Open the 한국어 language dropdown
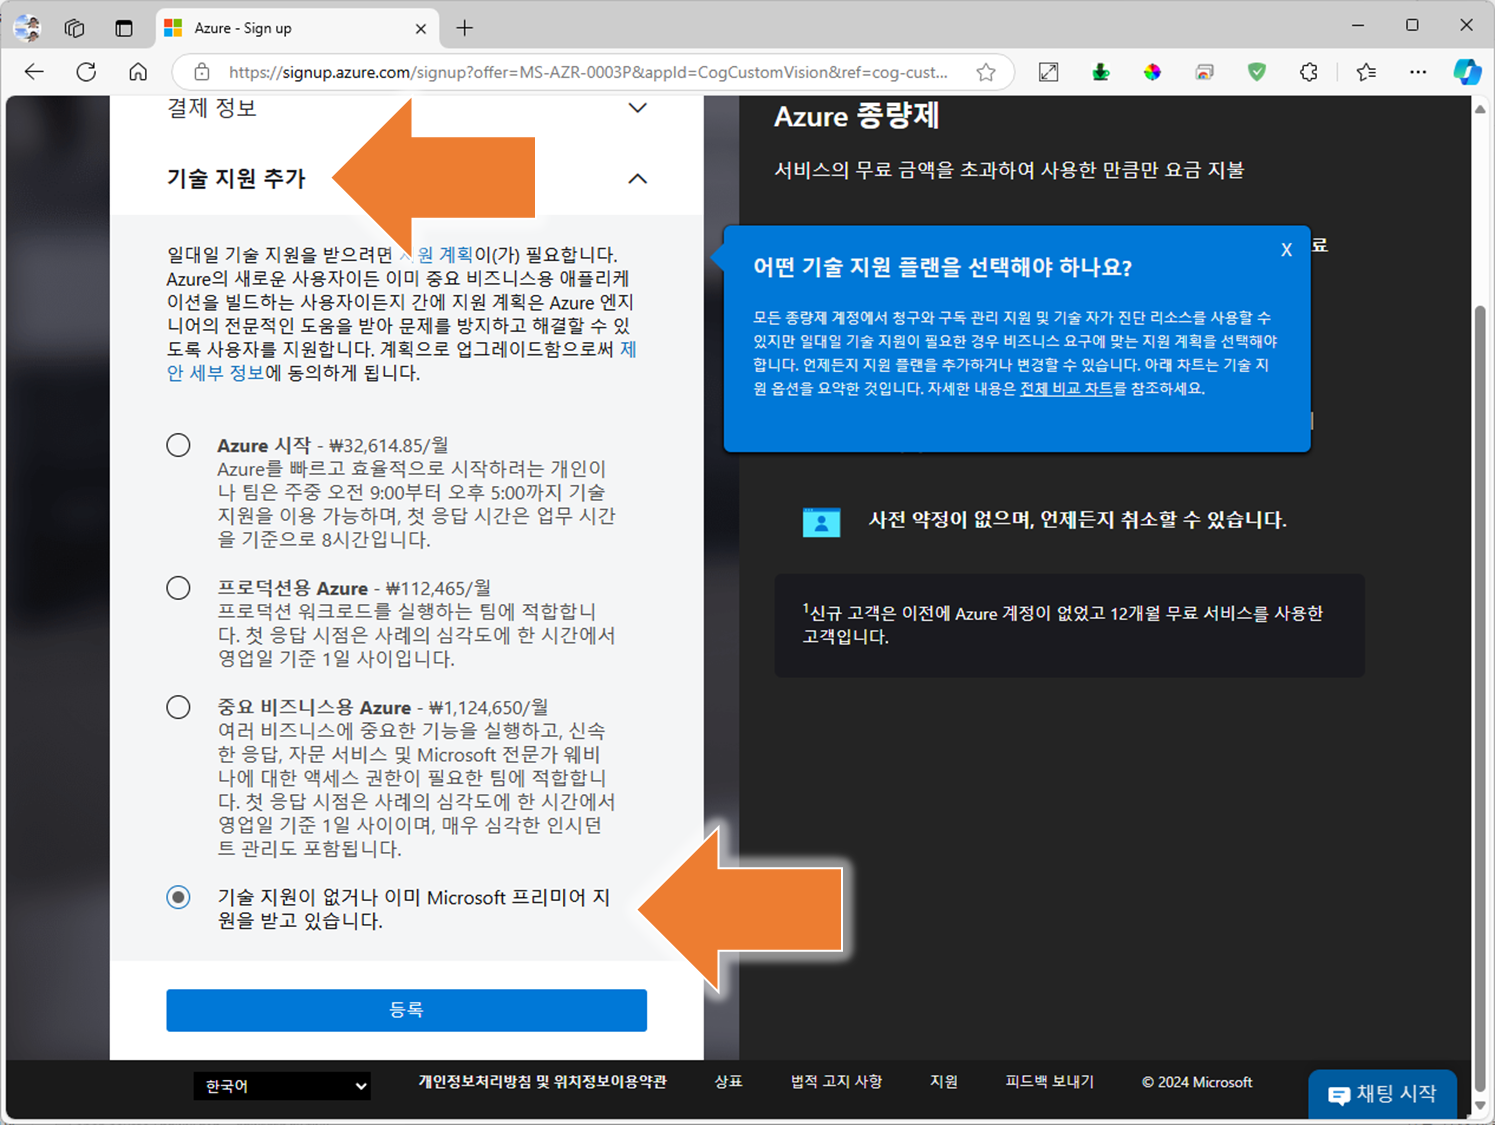The width and height of the screenshot is (1495, 1125). [x=282, y=1086]
